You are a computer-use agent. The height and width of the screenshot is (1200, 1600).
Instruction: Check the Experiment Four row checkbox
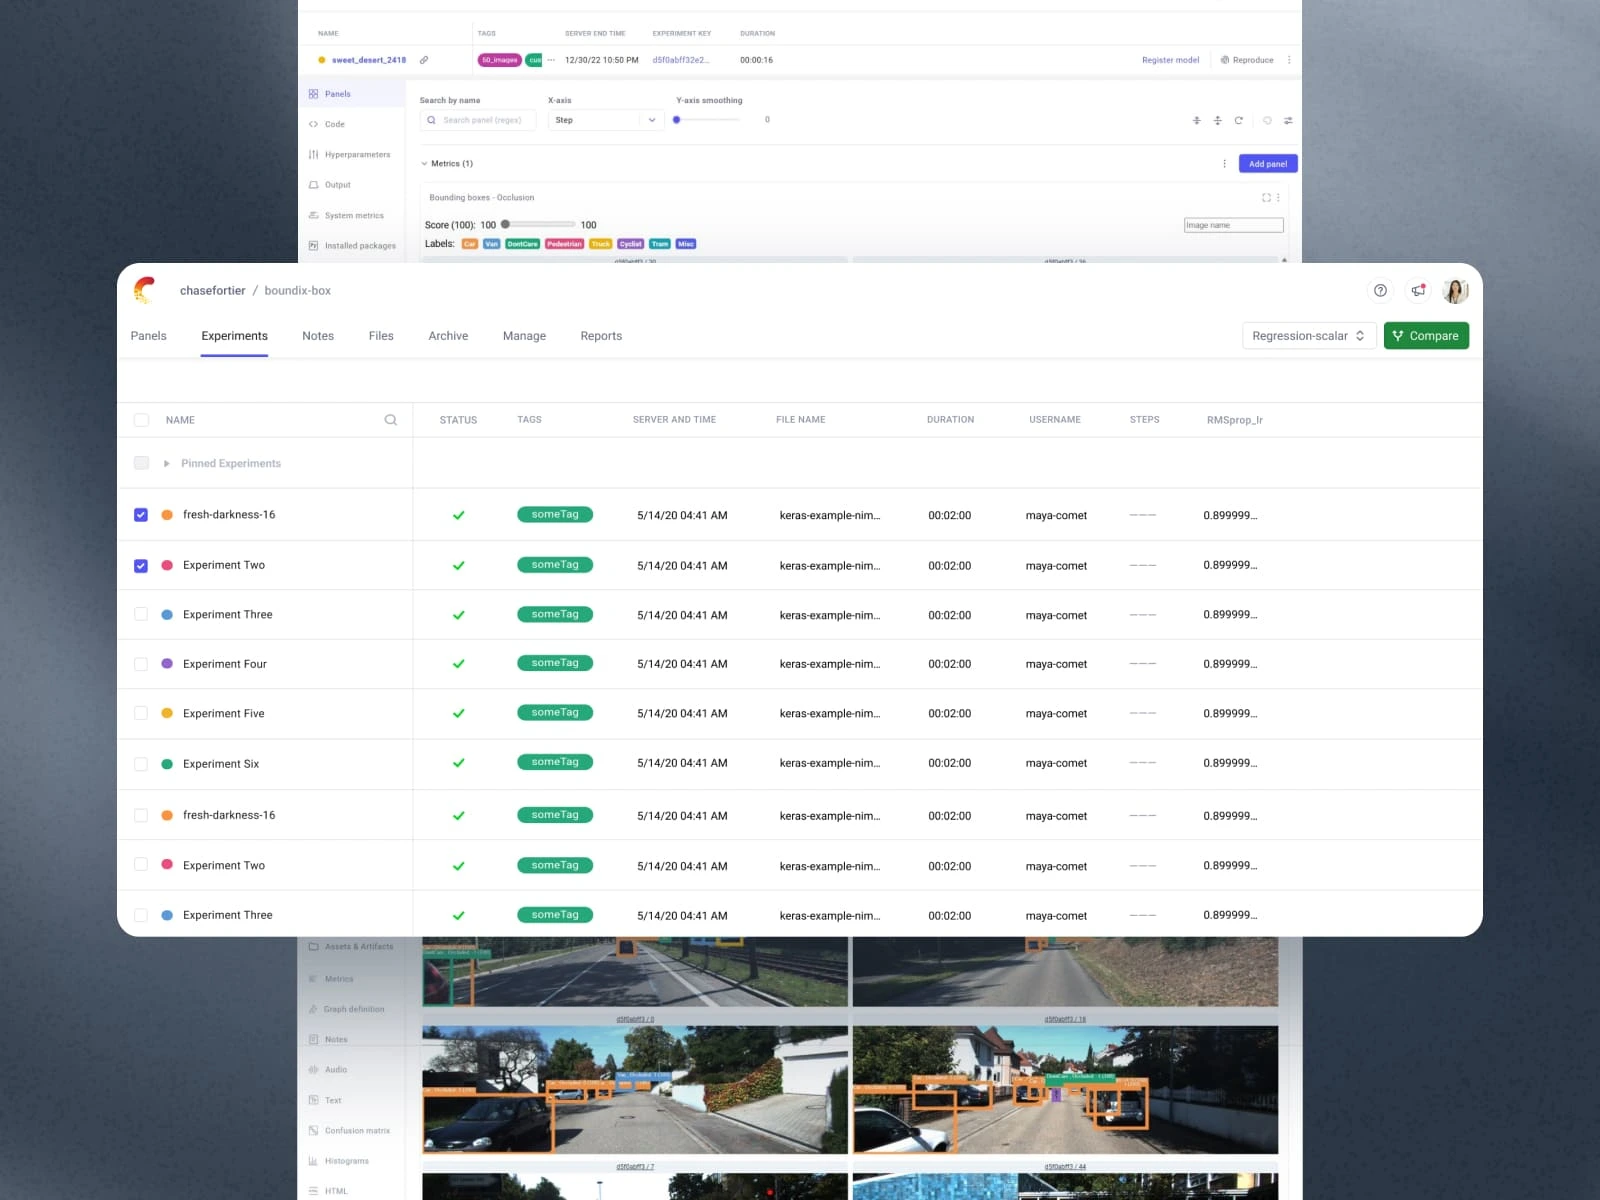pos(141,664)
